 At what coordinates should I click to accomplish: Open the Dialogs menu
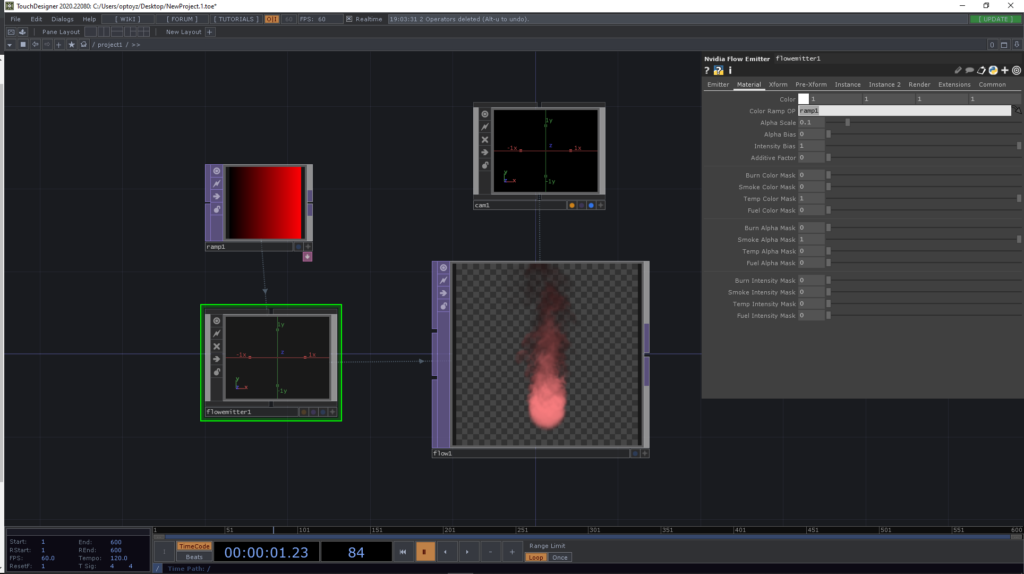point(62,19)
